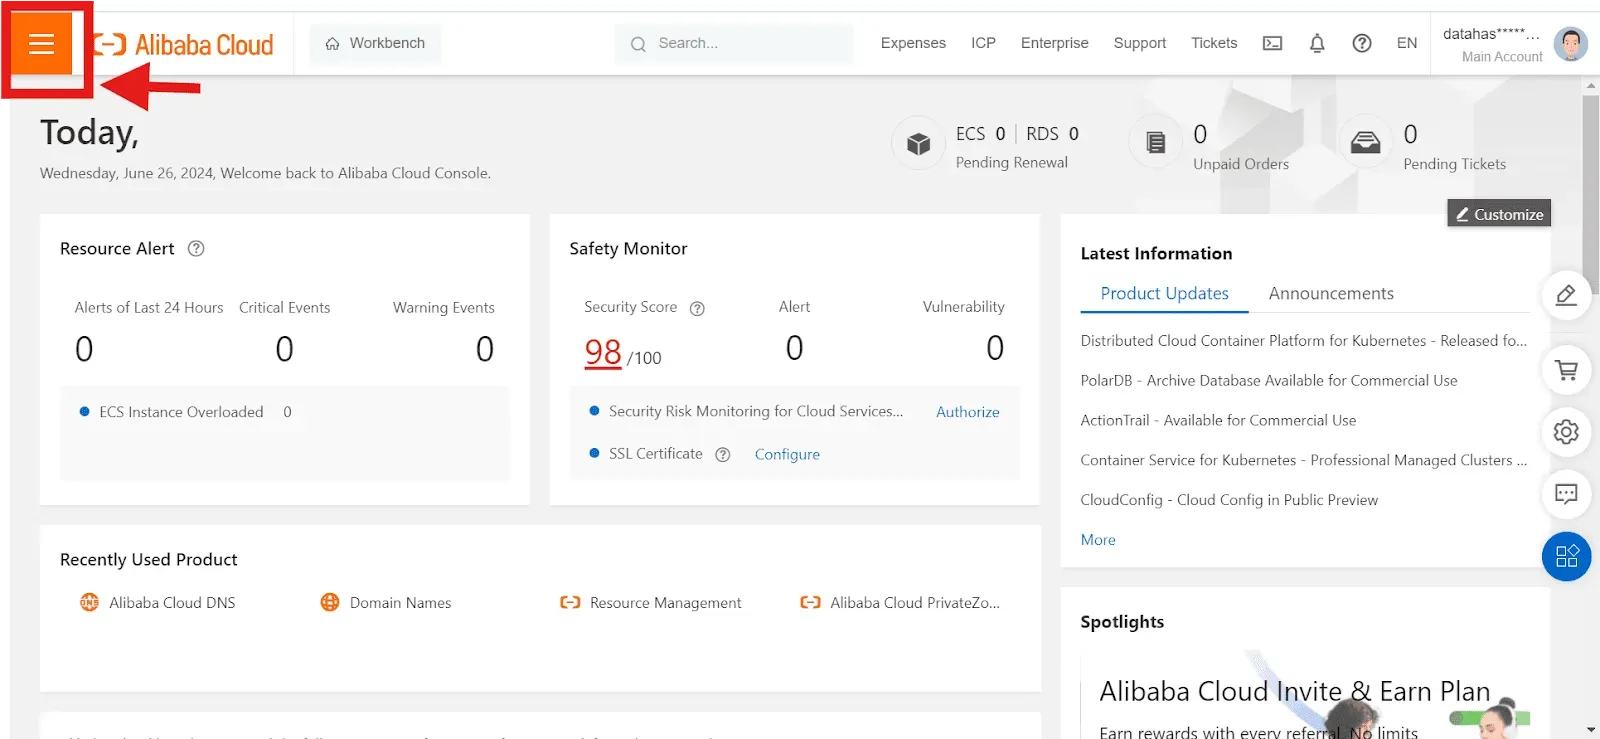Open the floating shopping cart icon

(1566, 370)
